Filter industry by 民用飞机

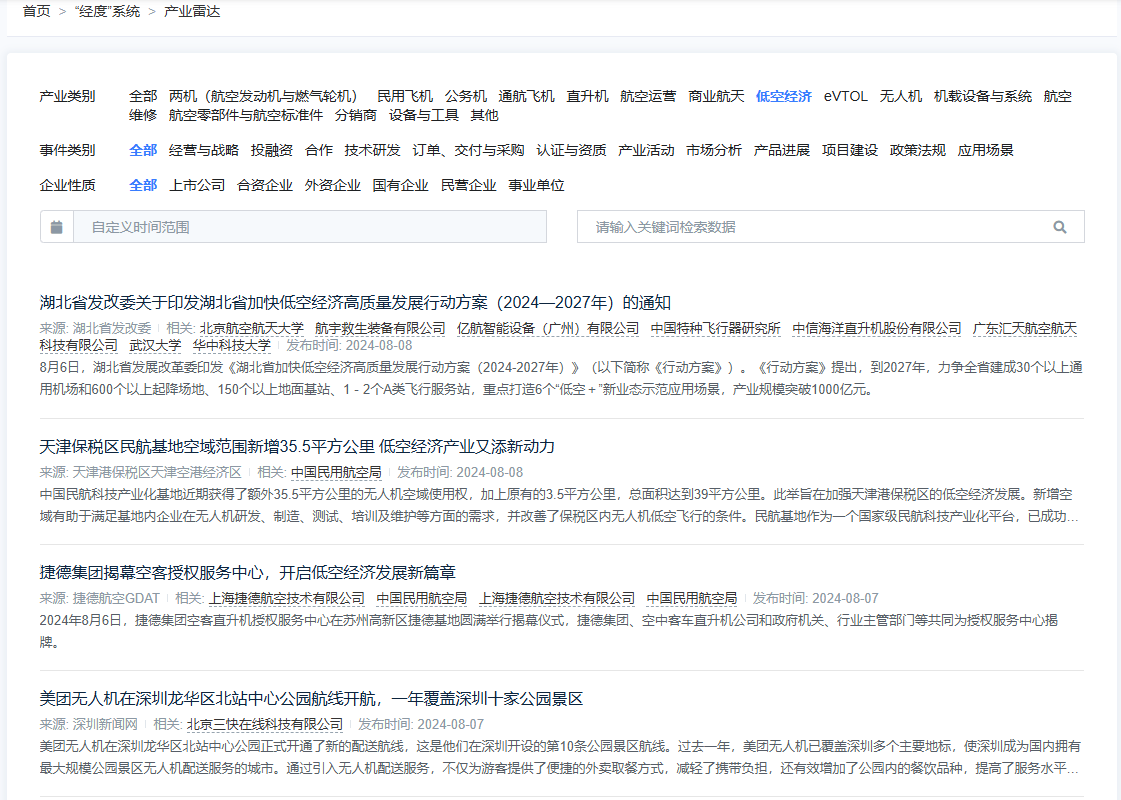click(405, 97)
